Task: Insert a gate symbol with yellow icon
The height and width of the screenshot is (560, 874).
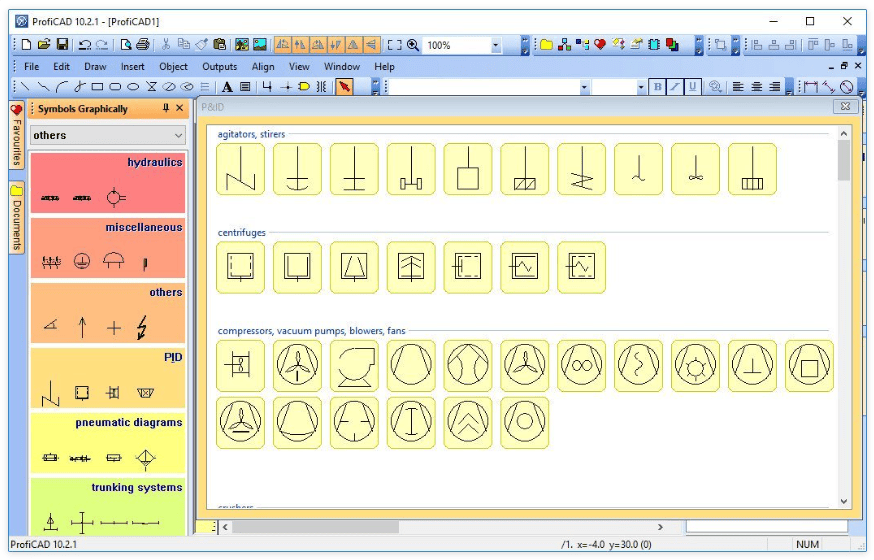Action: tap(304, 86)
